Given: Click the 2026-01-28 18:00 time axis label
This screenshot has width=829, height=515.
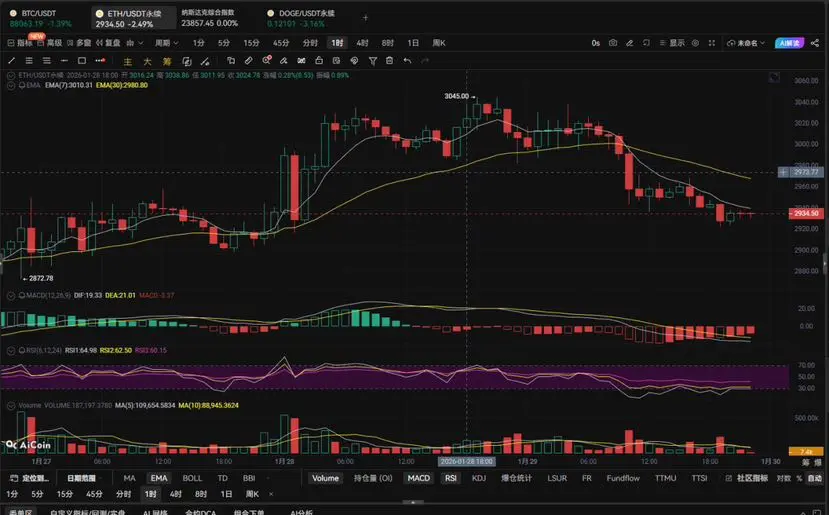Looking at the screenshot, I should tap(466, 461).
